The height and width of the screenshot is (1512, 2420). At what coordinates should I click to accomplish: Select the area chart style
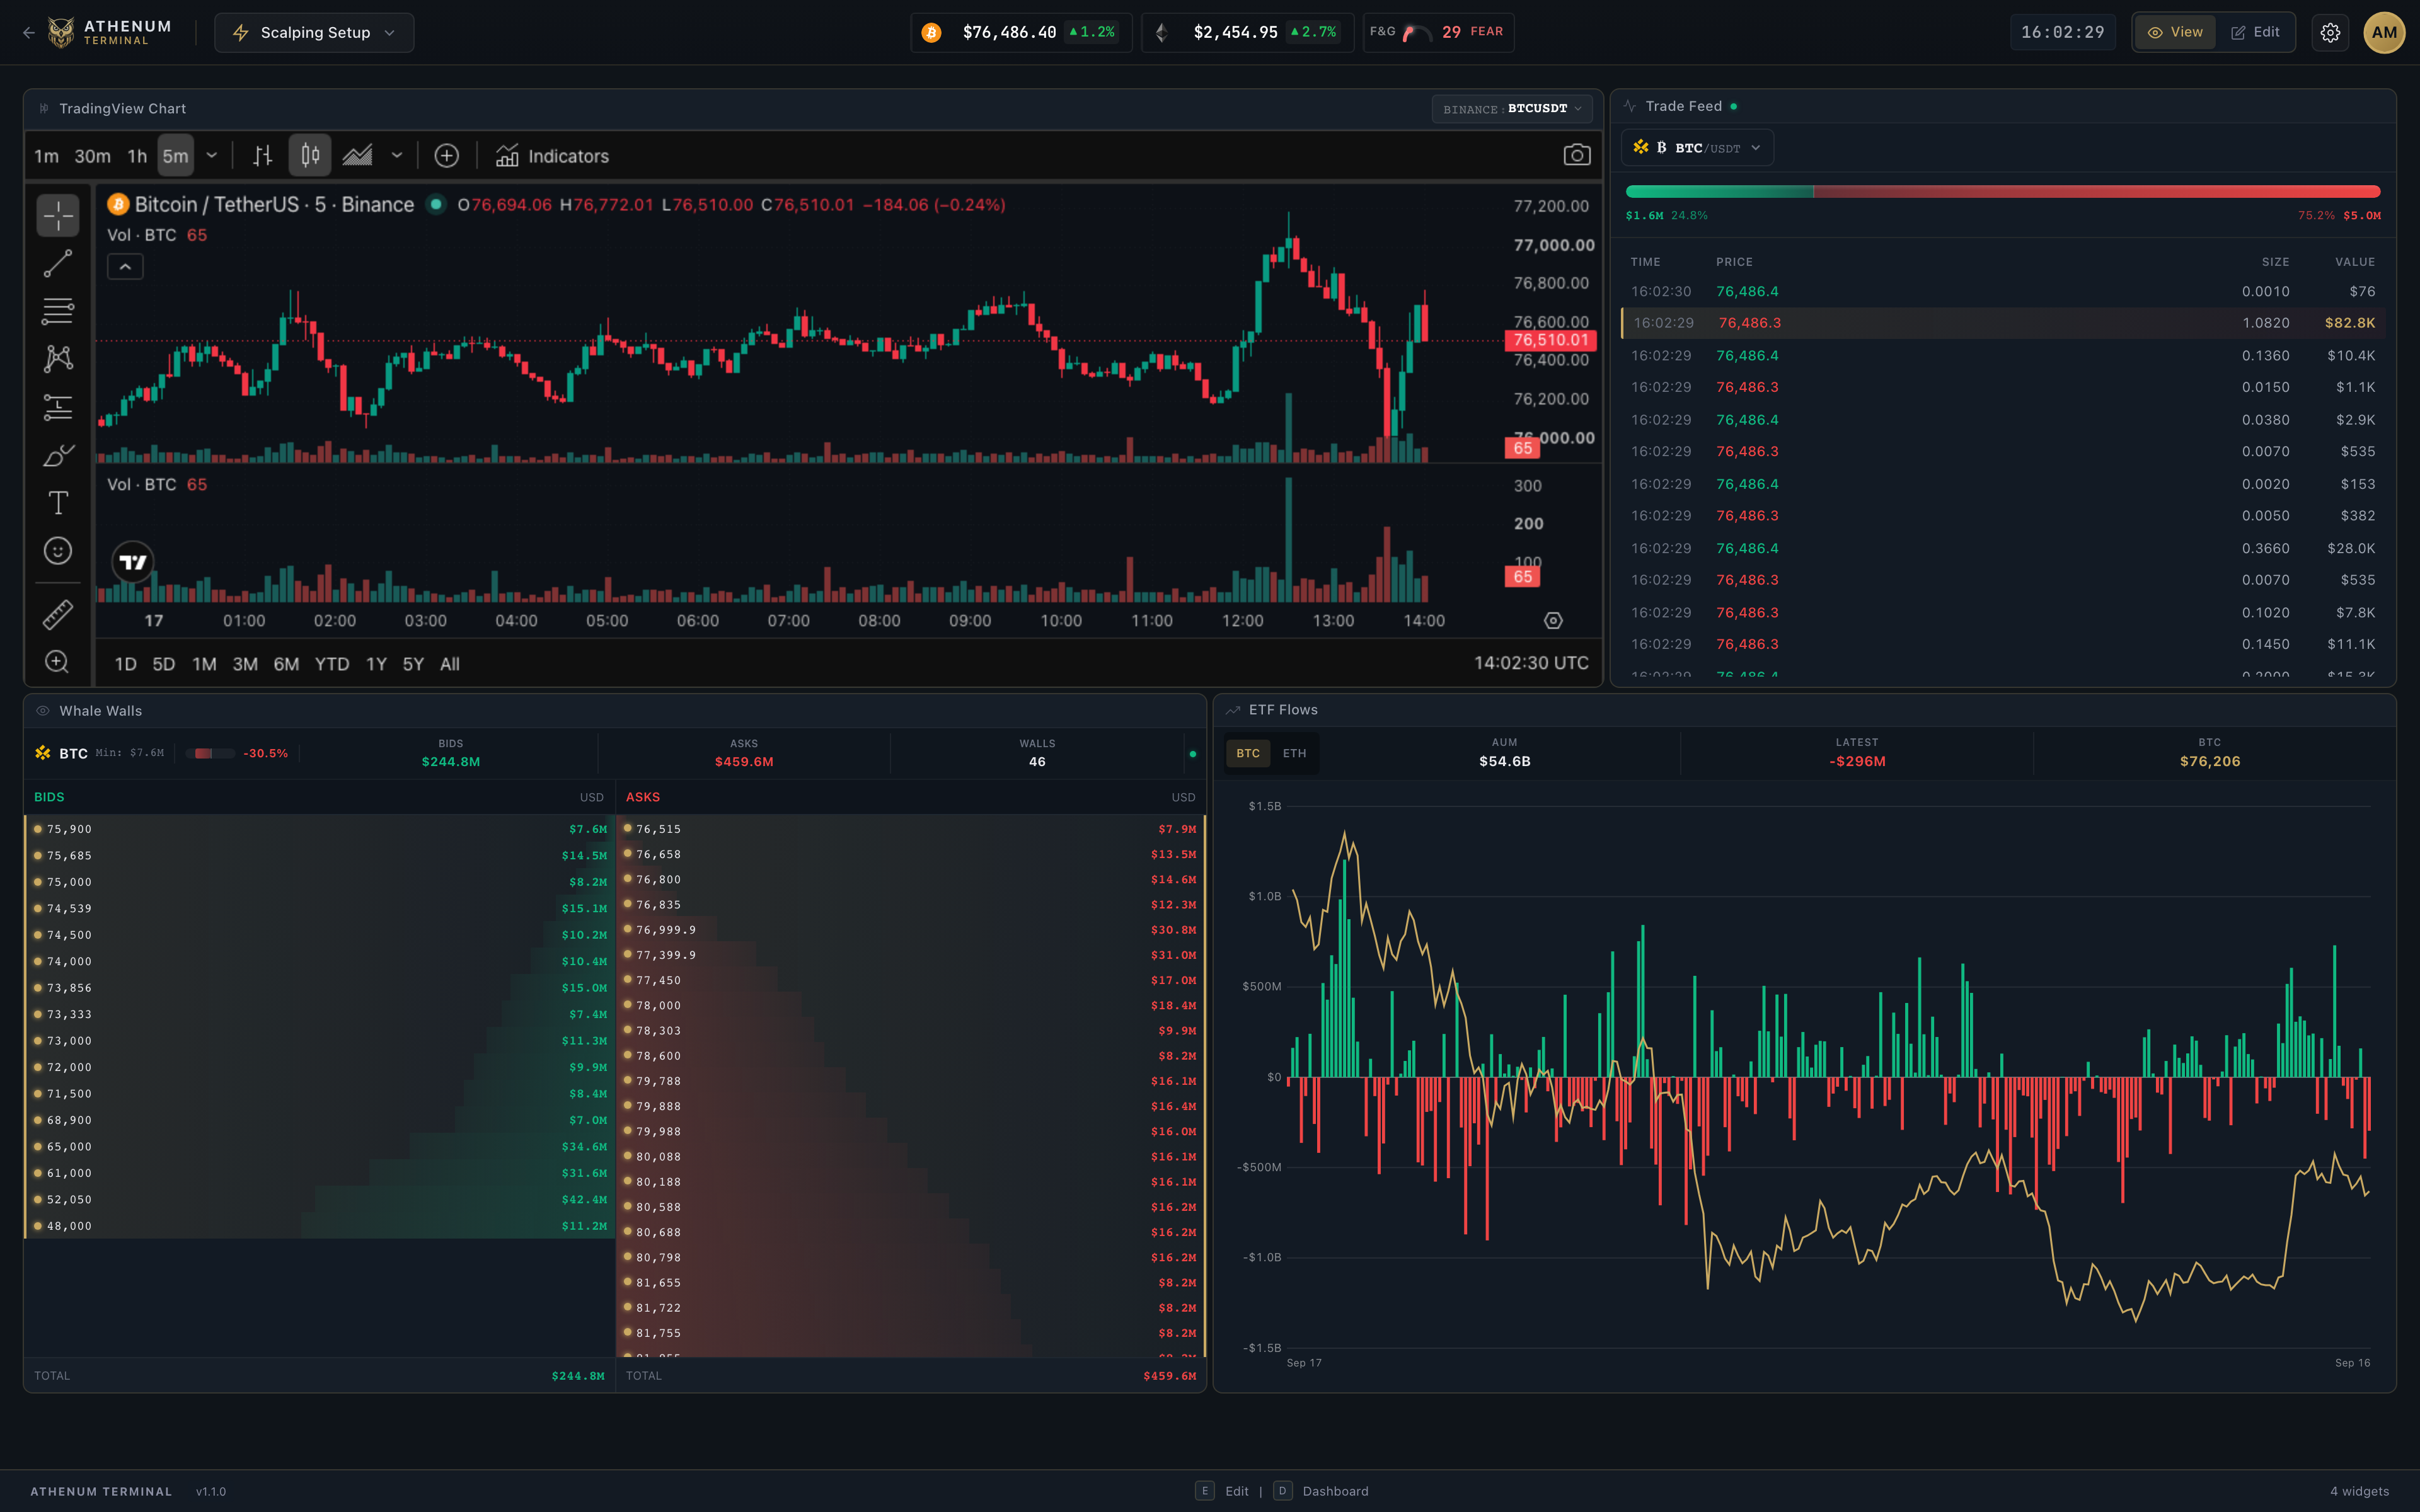tap(357, 155)
